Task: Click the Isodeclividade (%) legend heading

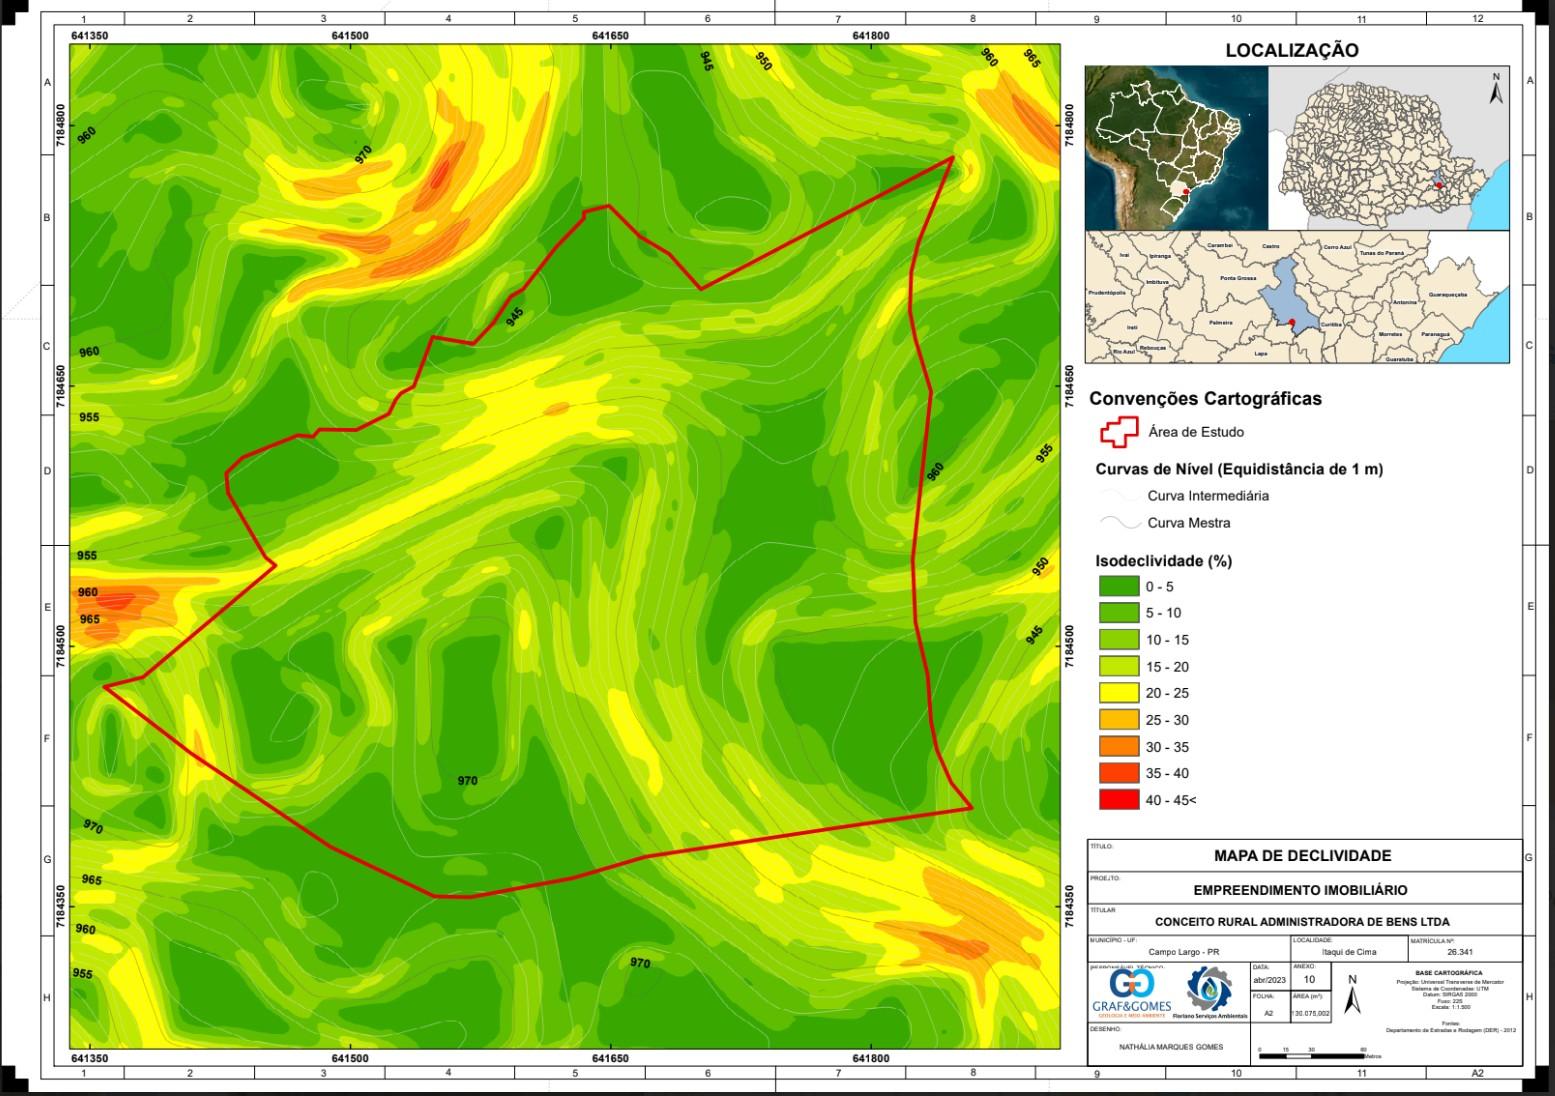Action: [1163, 561]
